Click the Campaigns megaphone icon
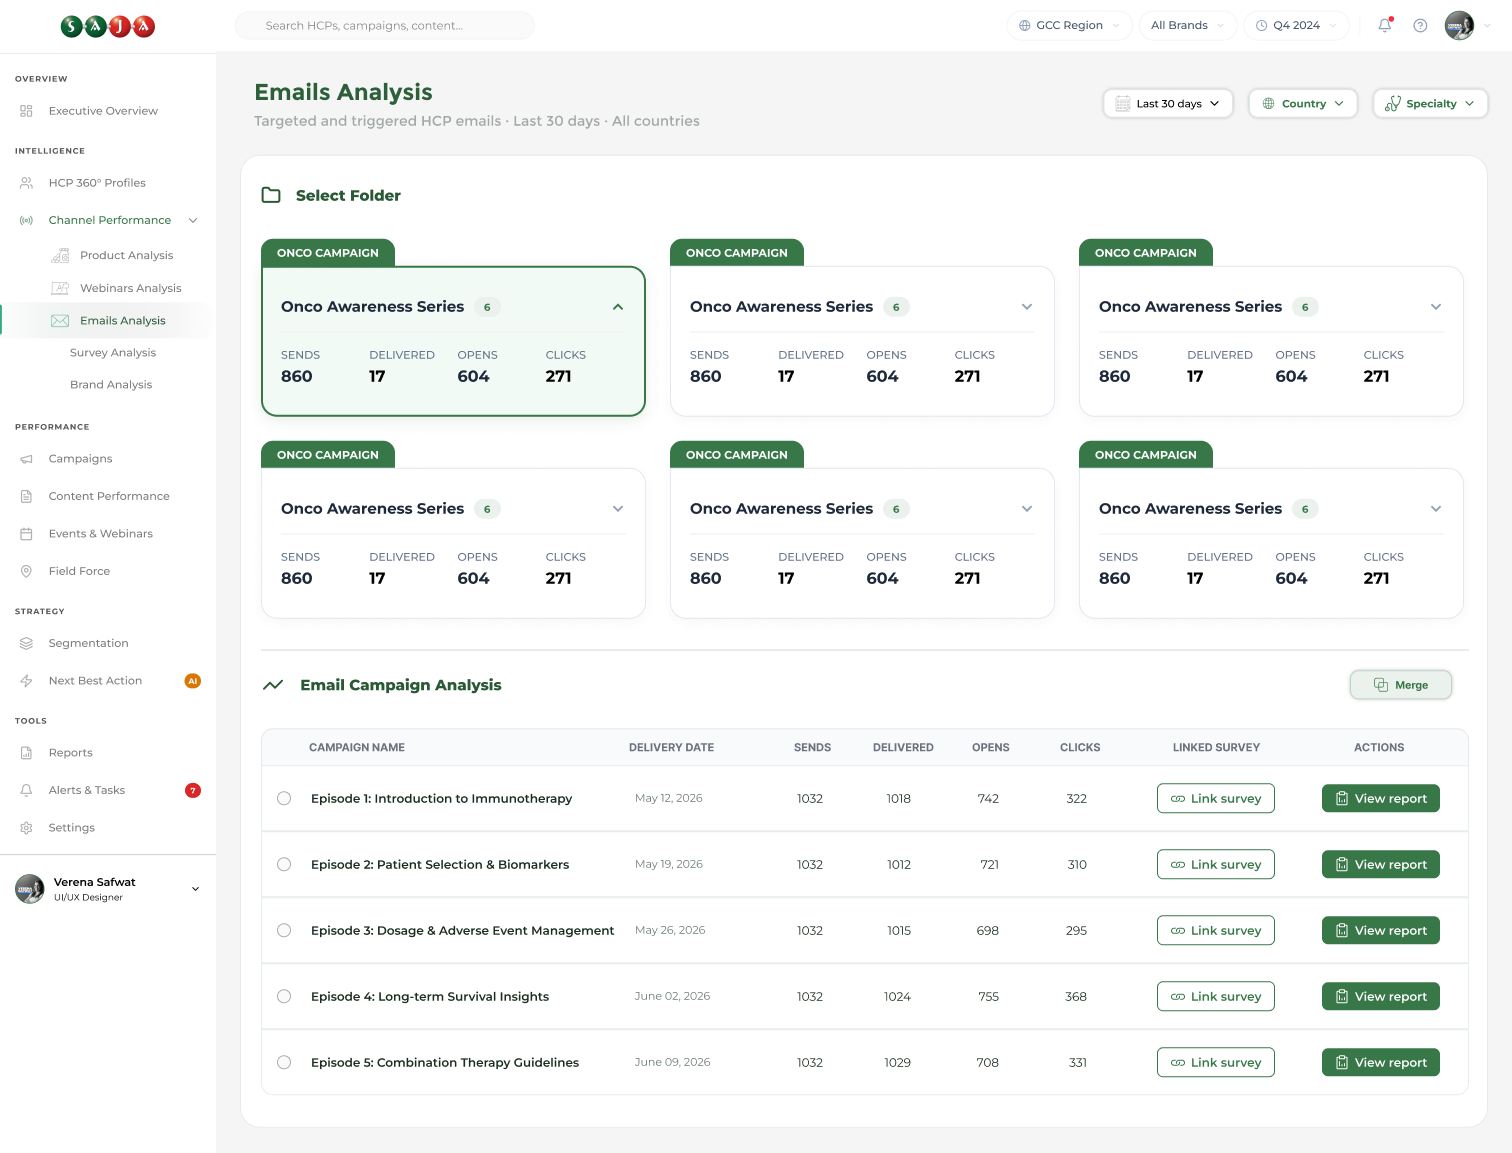 coord(26,459)
